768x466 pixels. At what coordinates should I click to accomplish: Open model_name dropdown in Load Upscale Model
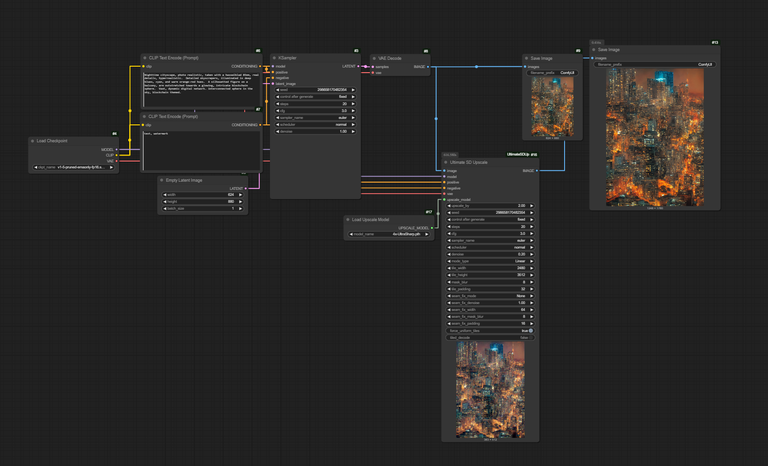(x=389, y=234)
